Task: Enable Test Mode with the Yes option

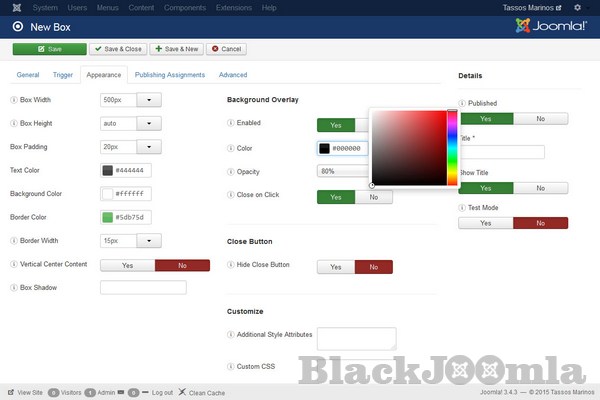Action: (486, 223)
